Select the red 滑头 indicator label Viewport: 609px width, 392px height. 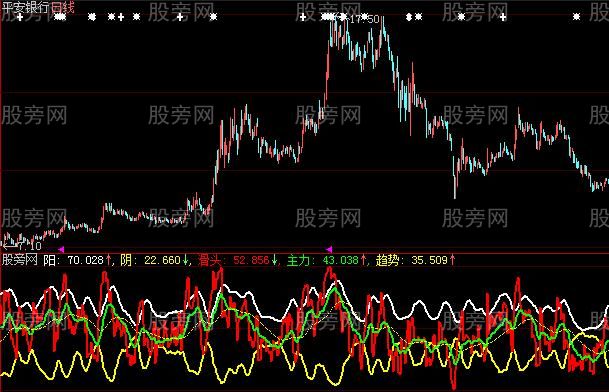(210, 260)
